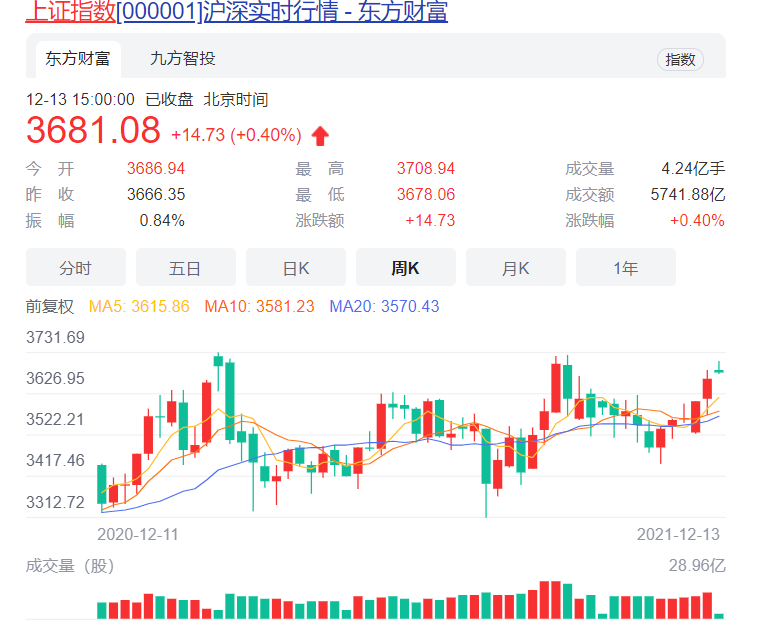Switch to the 九方智投 tab

(182, 59)
